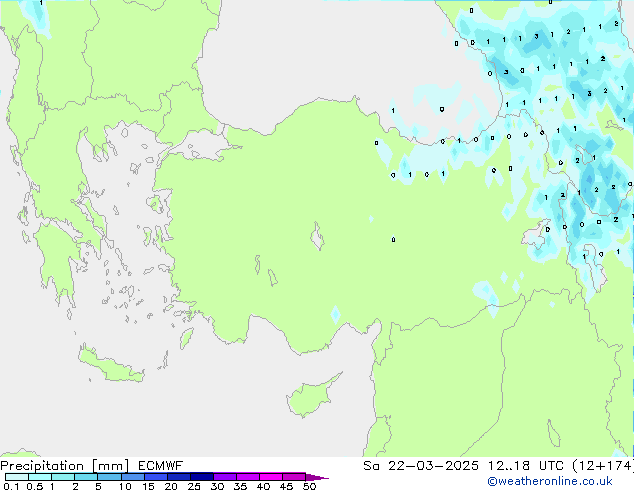Choose the 10–15 mm blue legend swatch
Viewport: 634px width, 490px height.
pos(132,477)
